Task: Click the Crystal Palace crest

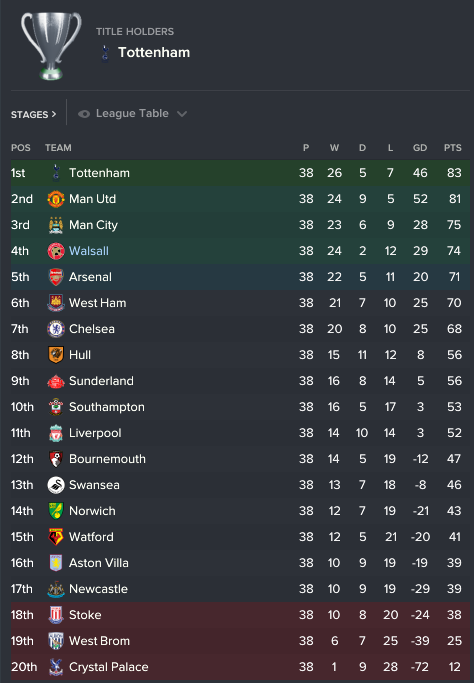Action: click(x=56, y=667)
